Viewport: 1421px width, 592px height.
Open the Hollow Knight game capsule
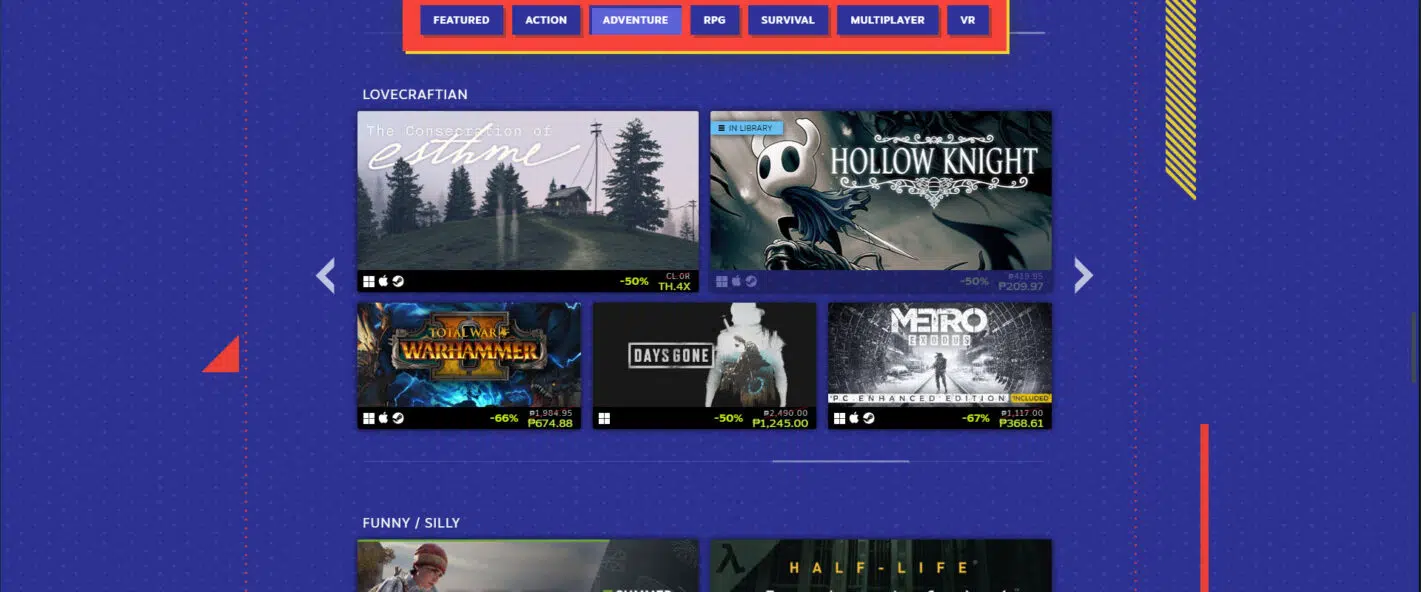click(x=881, y=201)
